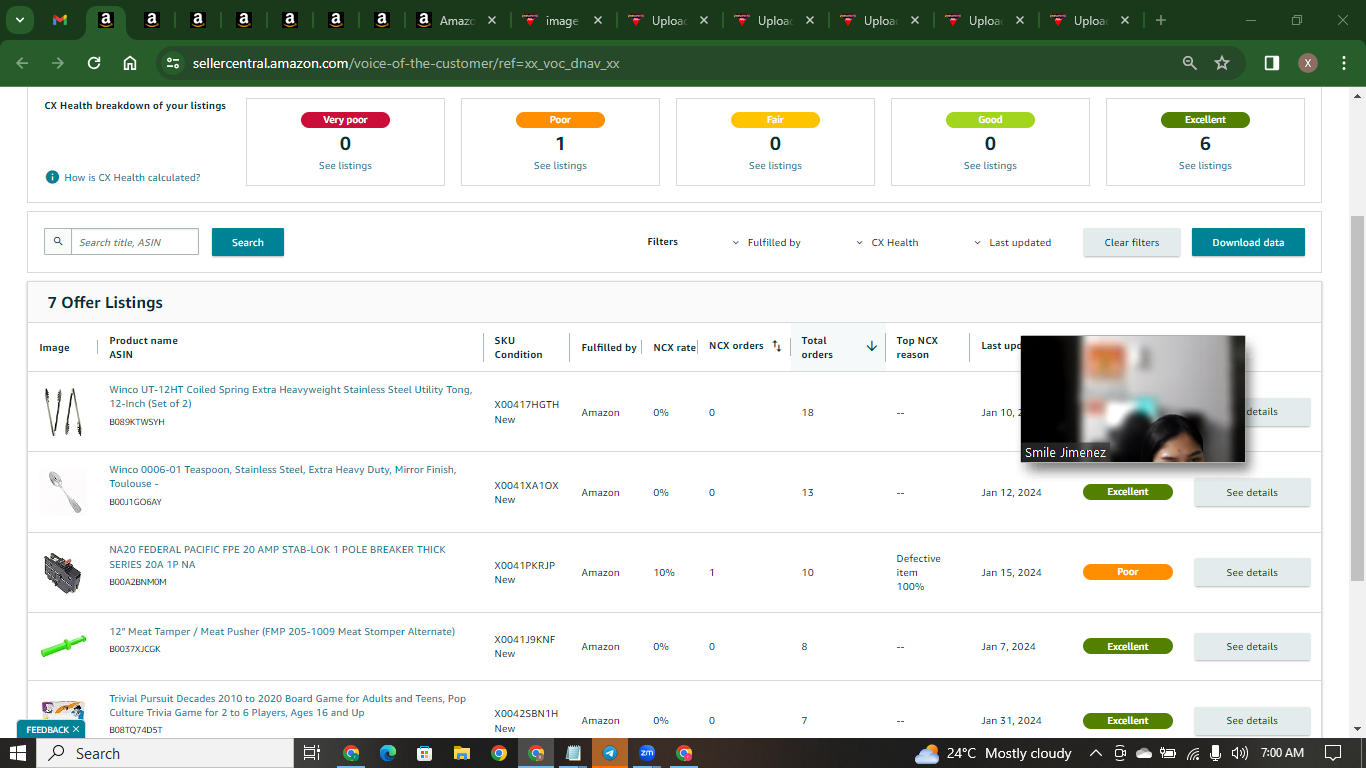The width and height of the screenshot is (1366, 768).
Task: Open a new browser tab
Action: pyautogui.click(x=1161, y=20)
